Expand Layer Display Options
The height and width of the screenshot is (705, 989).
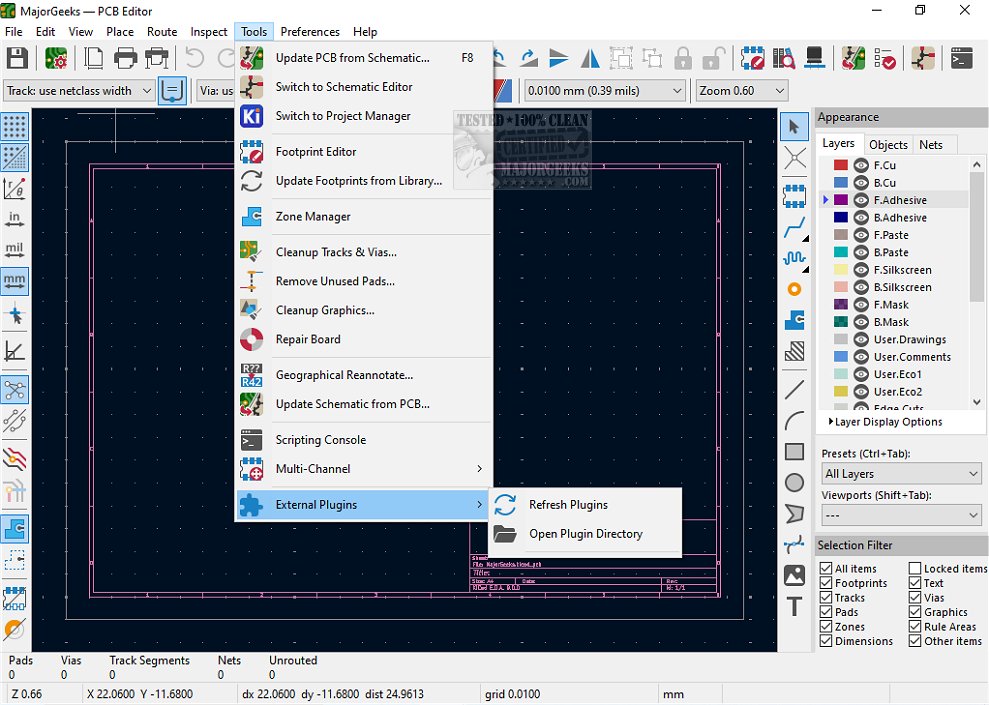pos(885,422)
